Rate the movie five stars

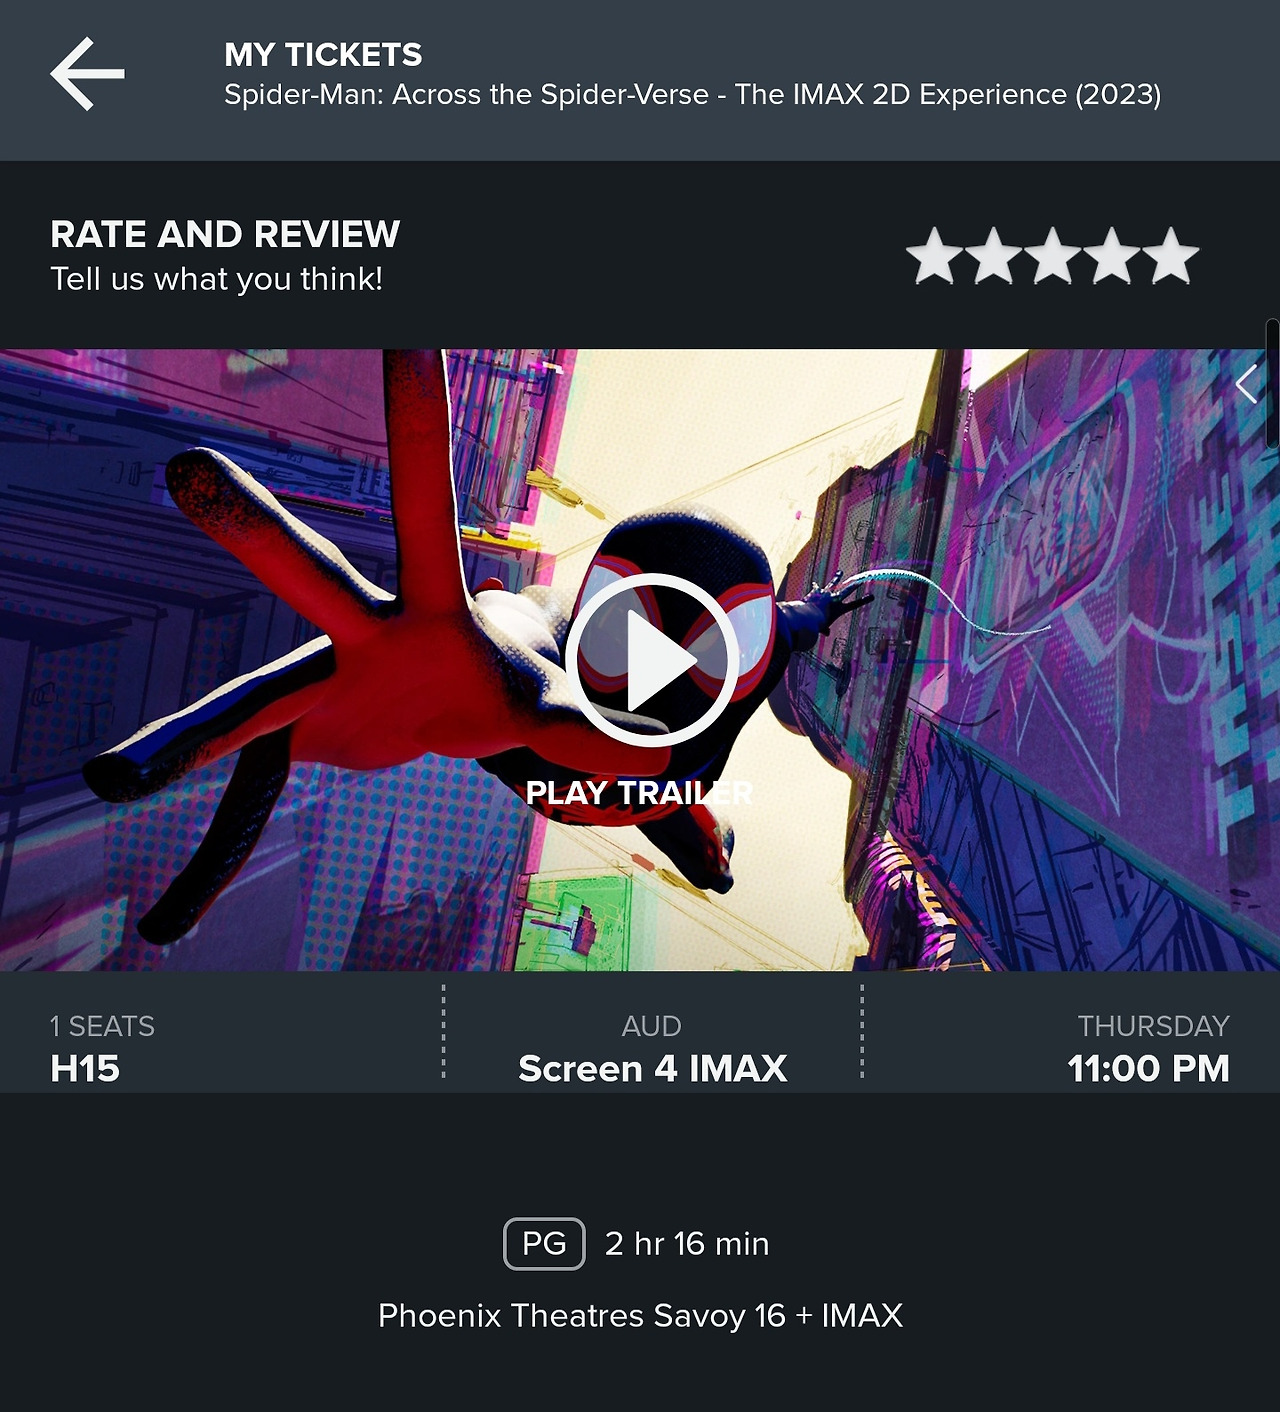pos(1171,257)
